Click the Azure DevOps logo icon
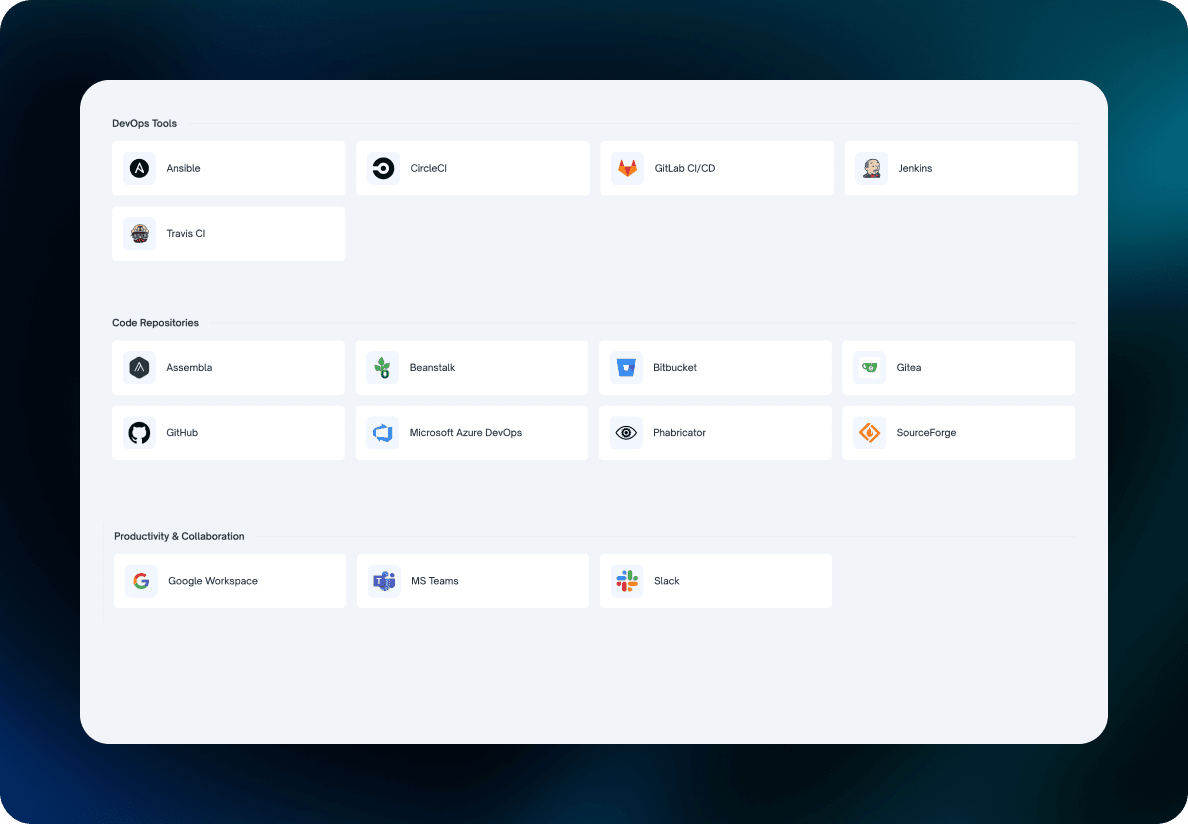This screenshot has height=824, width=1188. tap(383, 432)
